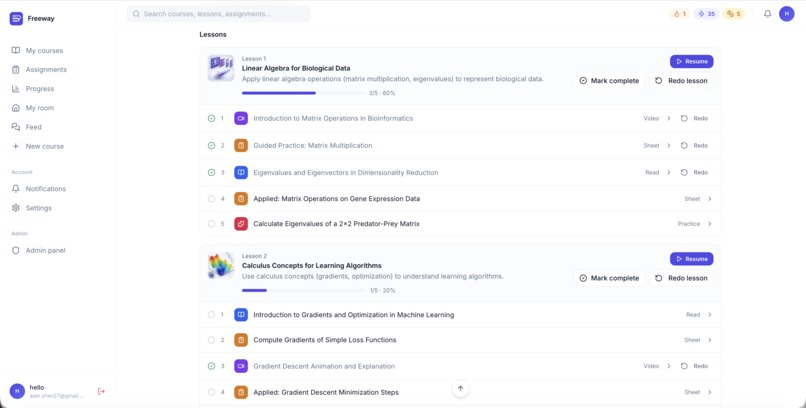The height and width of the screenshot is (408, 806).
Task: Toggle completion circle for Calculate Eigenvalues item
Action: pyautogui.click(x=211, y=224)
